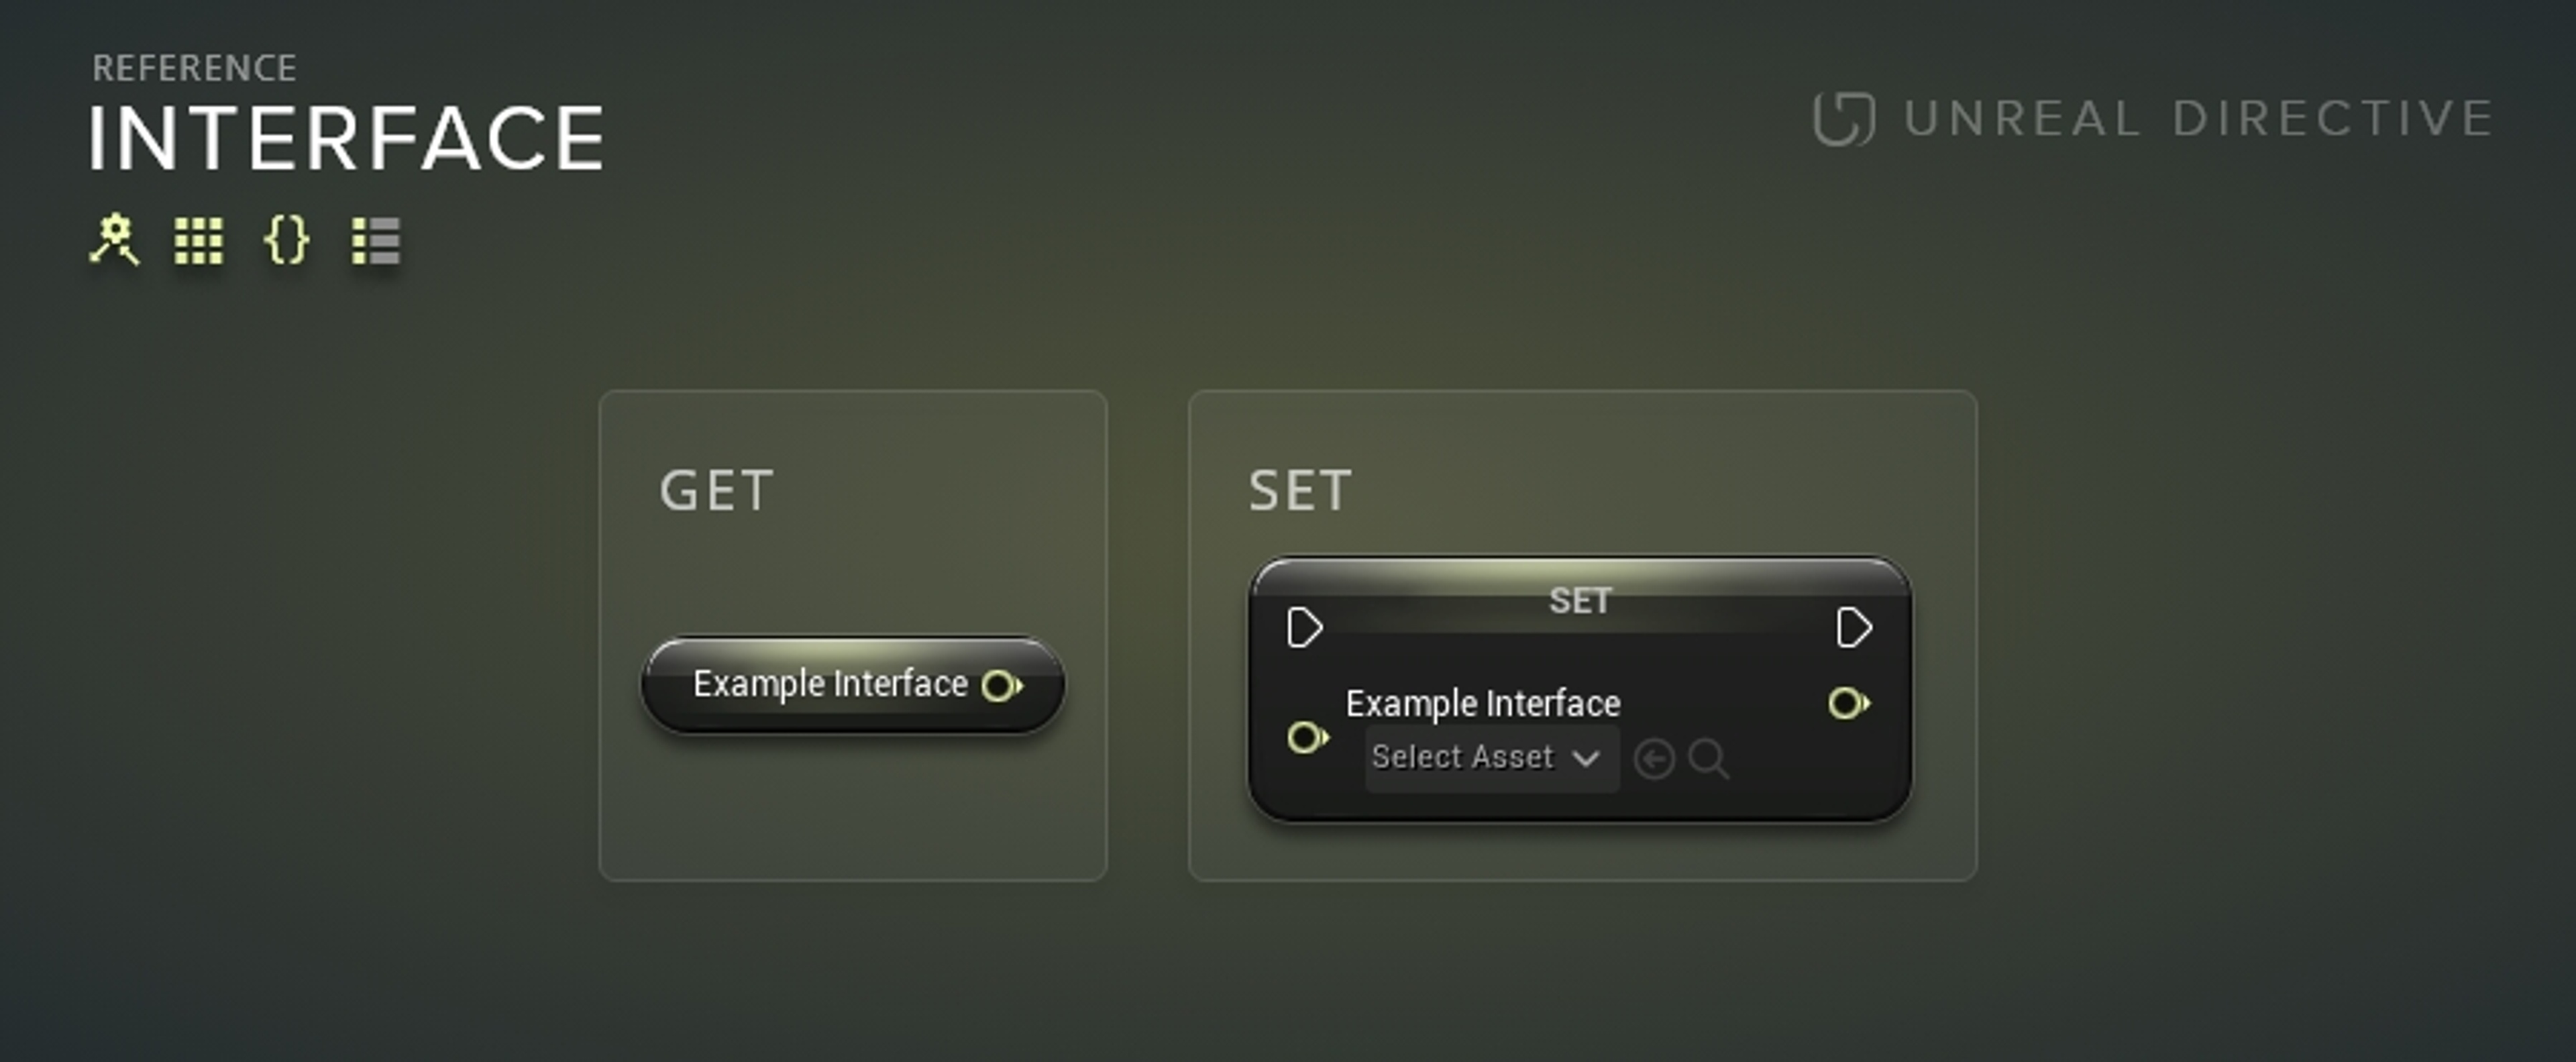Click the REFERENCE label above the title
2576x1062 pixels.
click(x=194, y=68)
